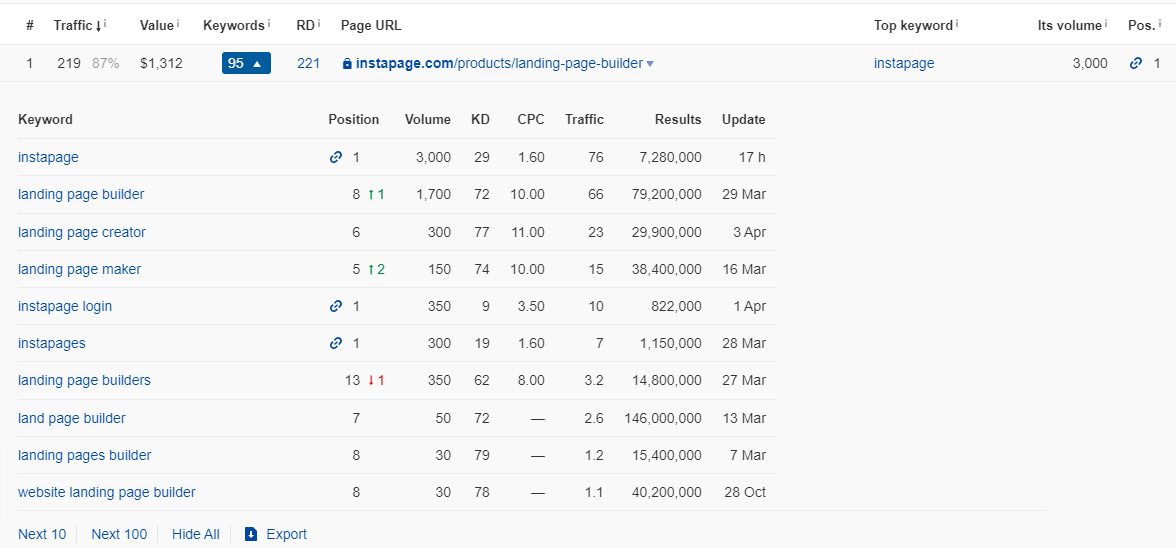1176x548 pixels.
Task: Click the info icon next to RD header
Action: click(x=319, y=24)
